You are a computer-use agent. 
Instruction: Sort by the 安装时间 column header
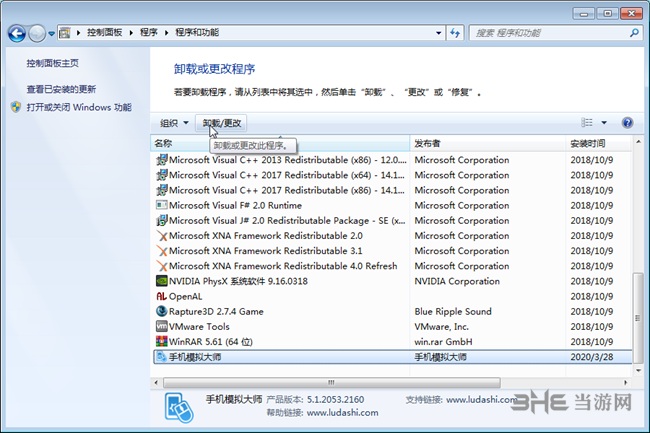tap(599, 143)
